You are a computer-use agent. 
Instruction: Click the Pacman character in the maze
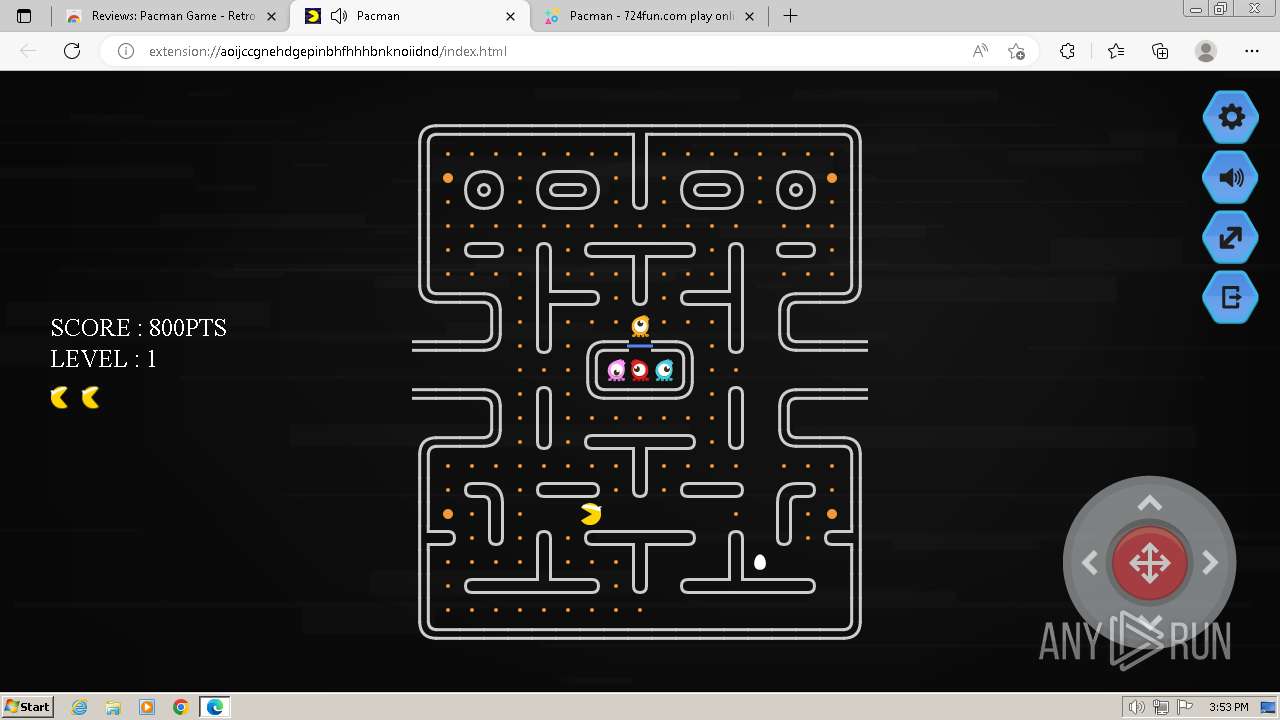point(591,514)
